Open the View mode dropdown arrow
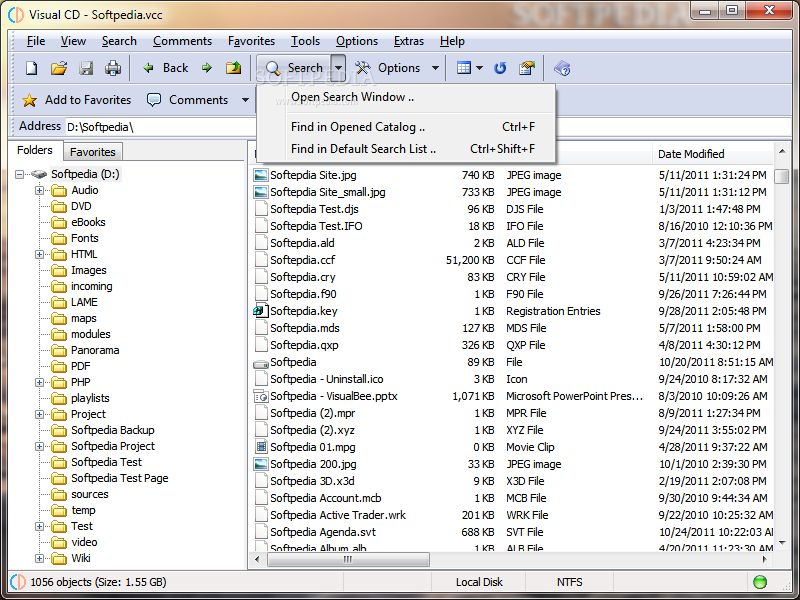 pos(479,68)
